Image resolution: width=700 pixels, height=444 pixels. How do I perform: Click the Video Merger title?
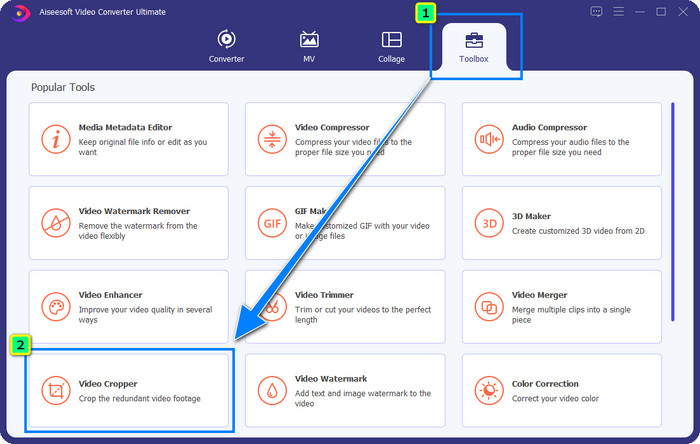coord(539,295)
